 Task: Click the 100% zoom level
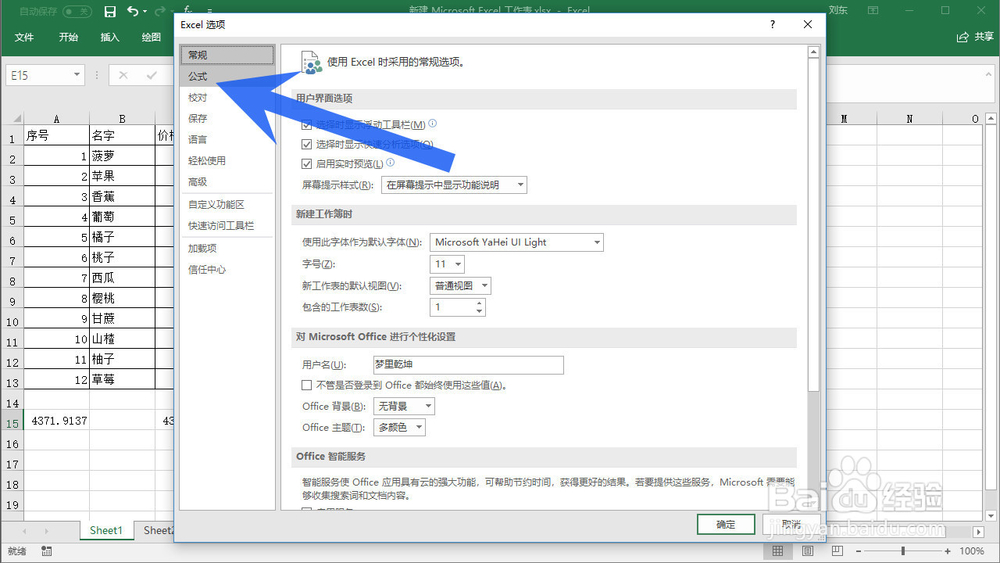pos(971,551)
